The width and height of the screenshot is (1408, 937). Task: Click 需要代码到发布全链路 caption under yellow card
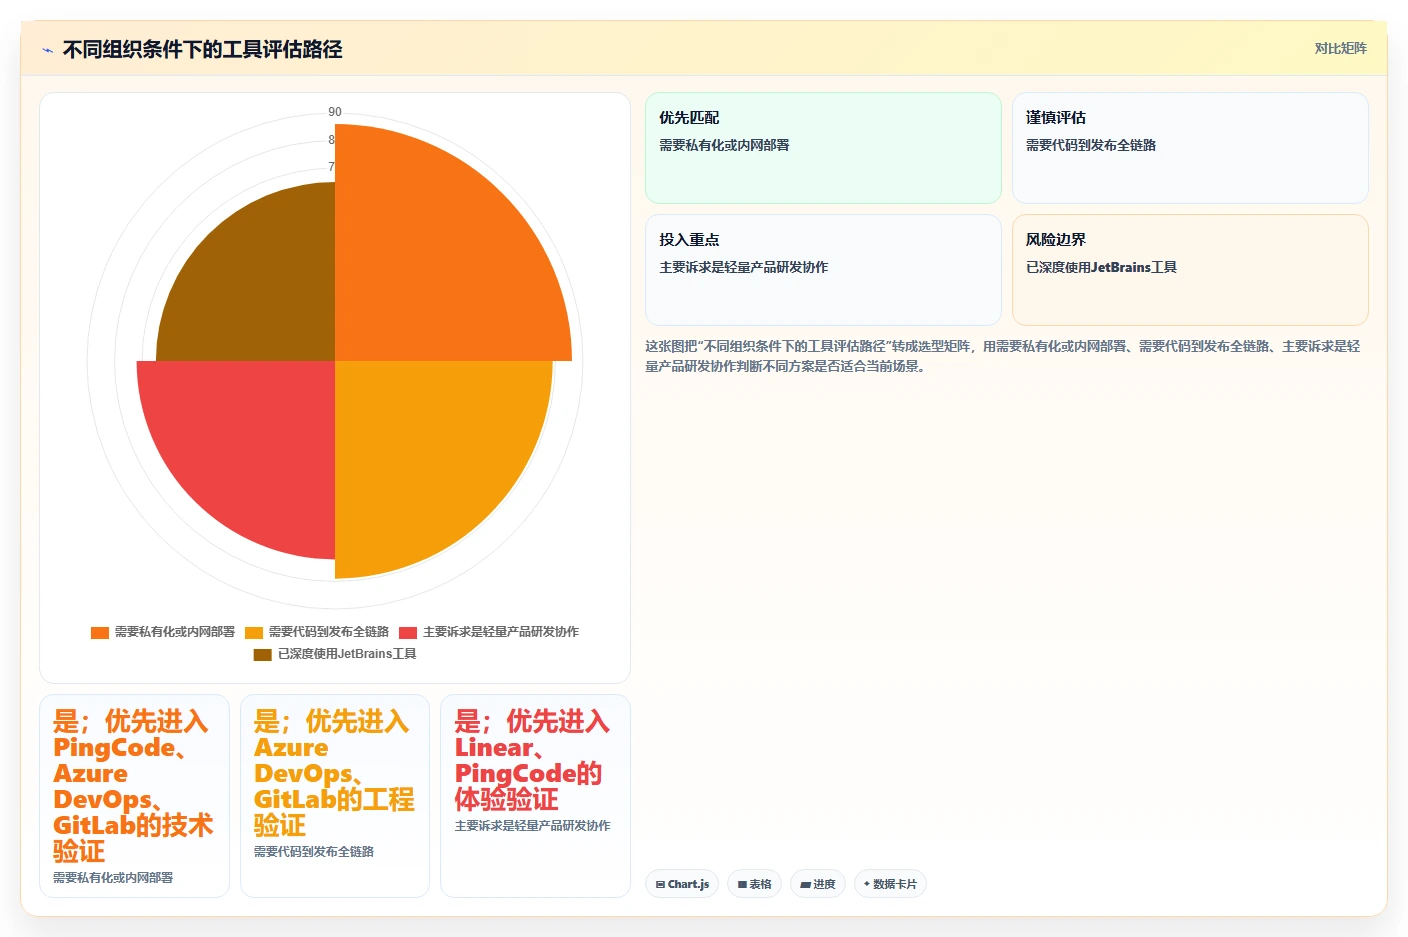(314, 851)
